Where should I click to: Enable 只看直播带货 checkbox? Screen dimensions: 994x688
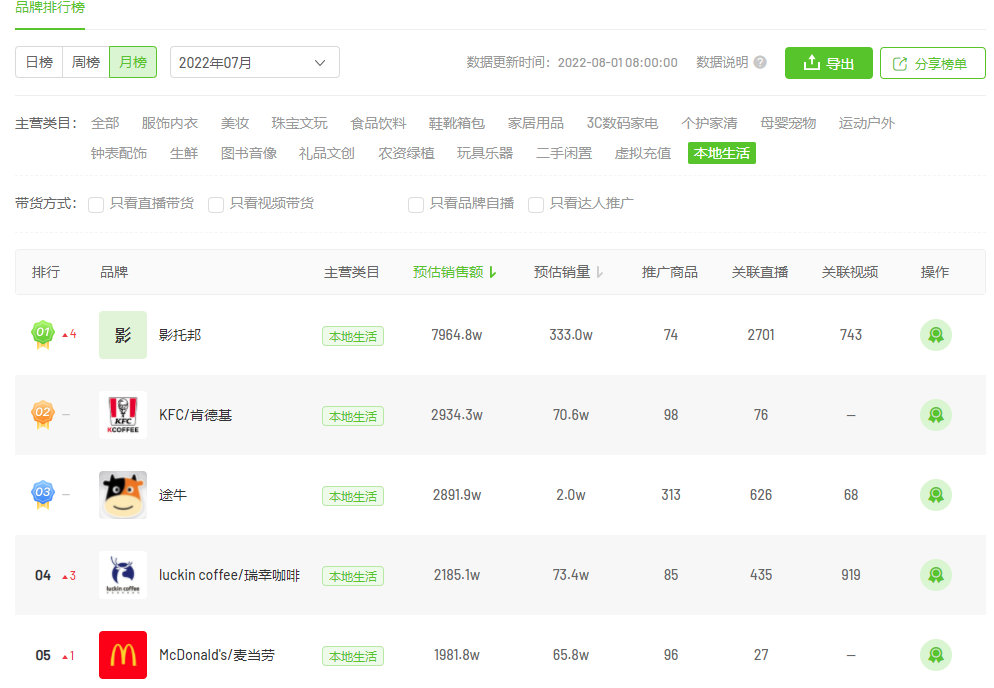[96, 204]
